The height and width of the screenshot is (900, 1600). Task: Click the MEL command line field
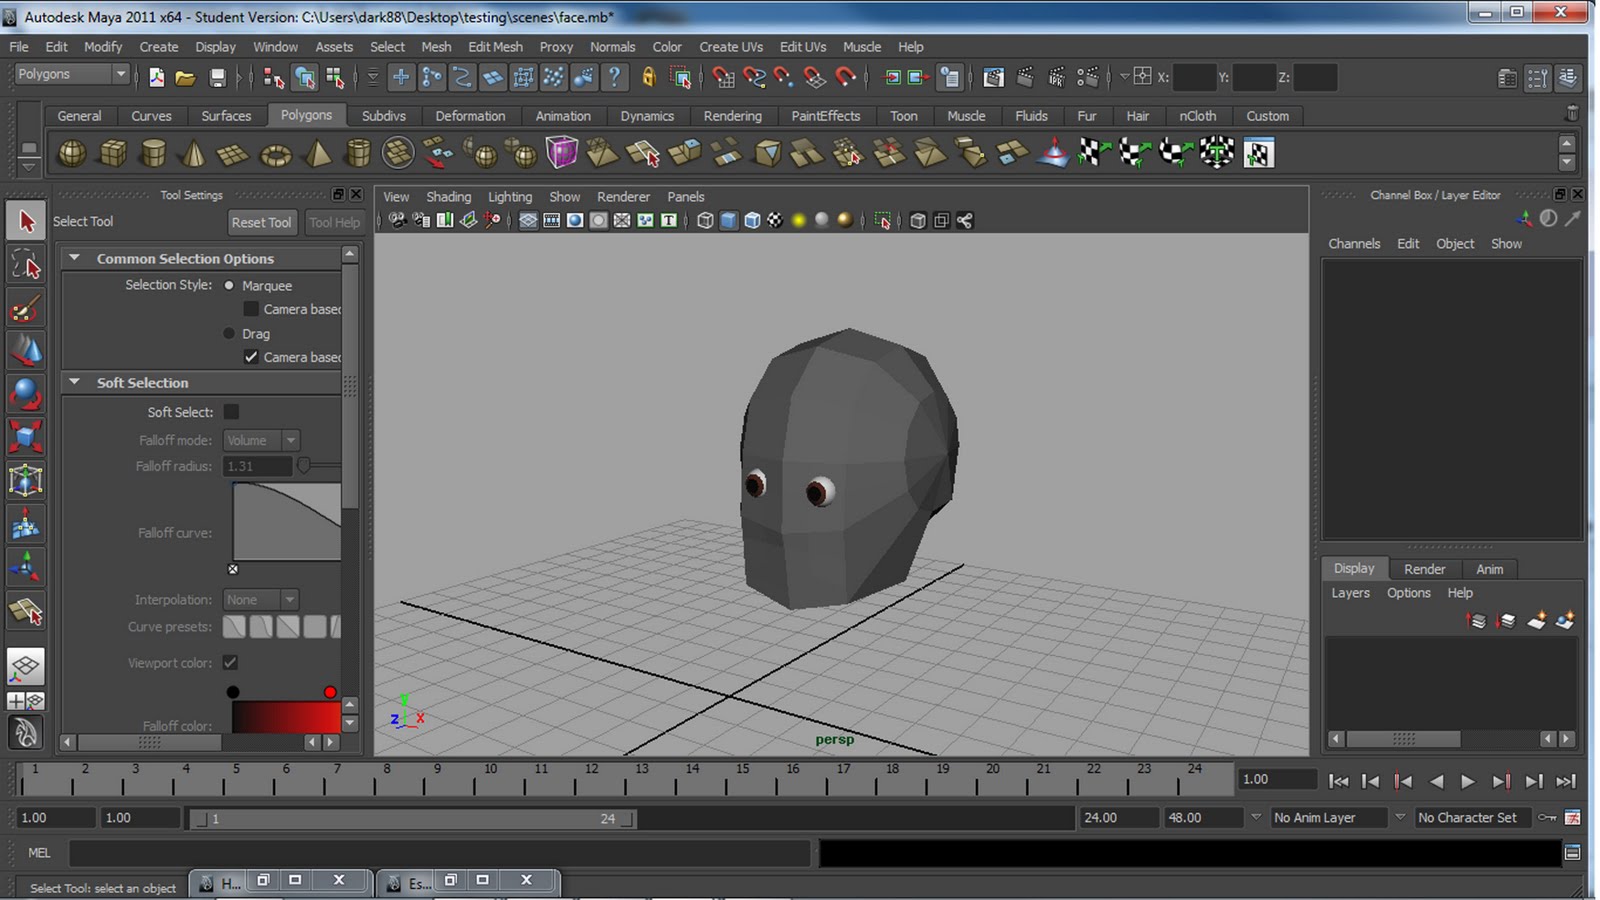pos(438,853)
